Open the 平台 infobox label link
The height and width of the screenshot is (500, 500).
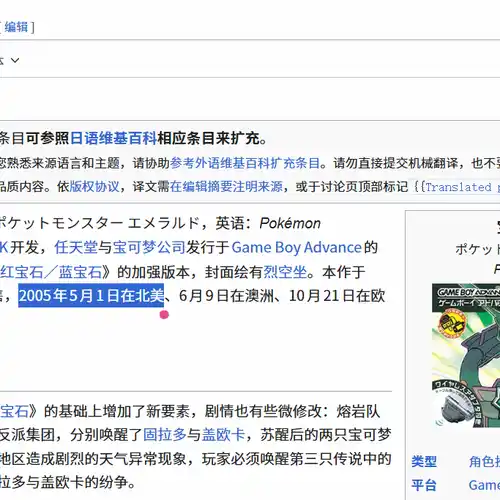424,485
